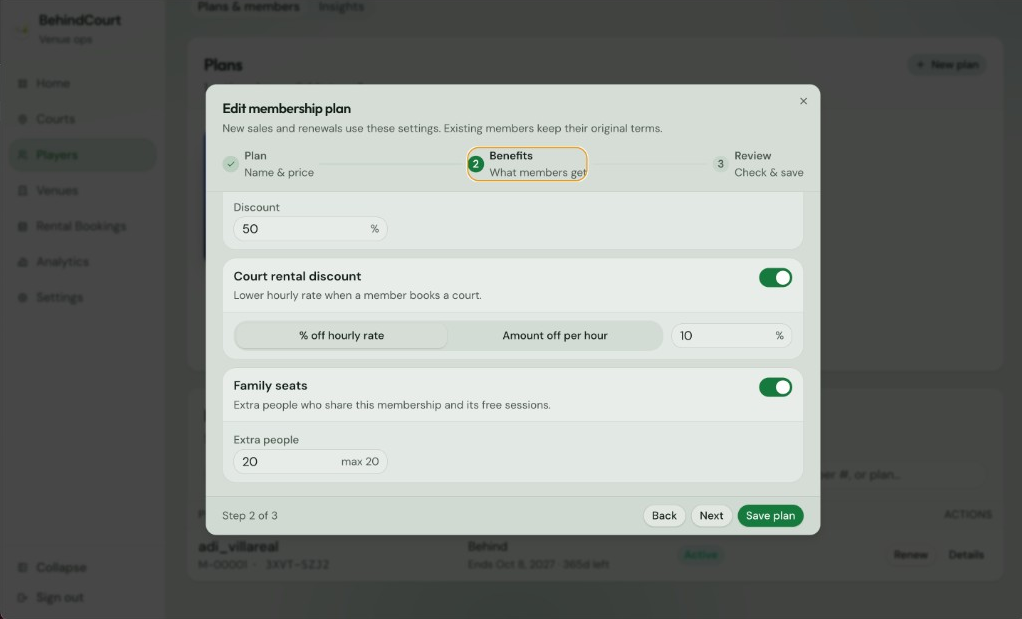This screenshot has width=1022, height=619.
Task: Switch to the Insights tab
Action: tap(341, 7)
